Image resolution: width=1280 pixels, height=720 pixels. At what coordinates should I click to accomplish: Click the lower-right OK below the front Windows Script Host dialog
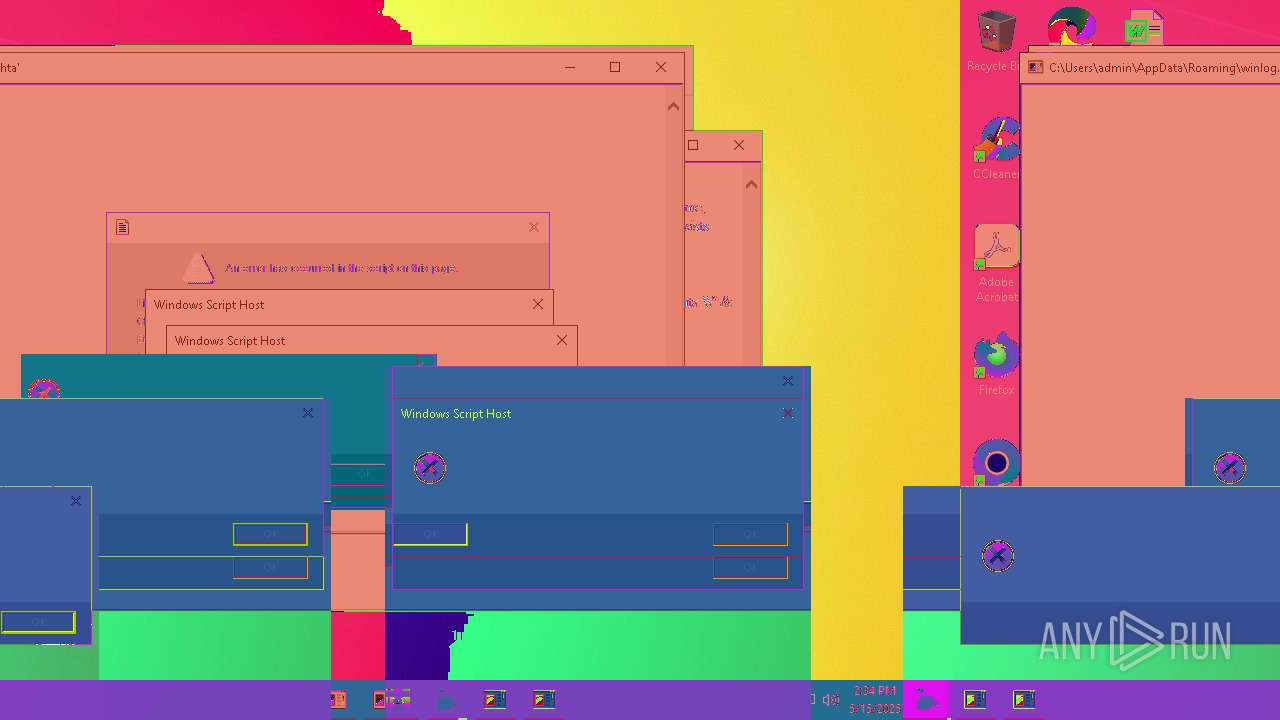tap(750, 568)
